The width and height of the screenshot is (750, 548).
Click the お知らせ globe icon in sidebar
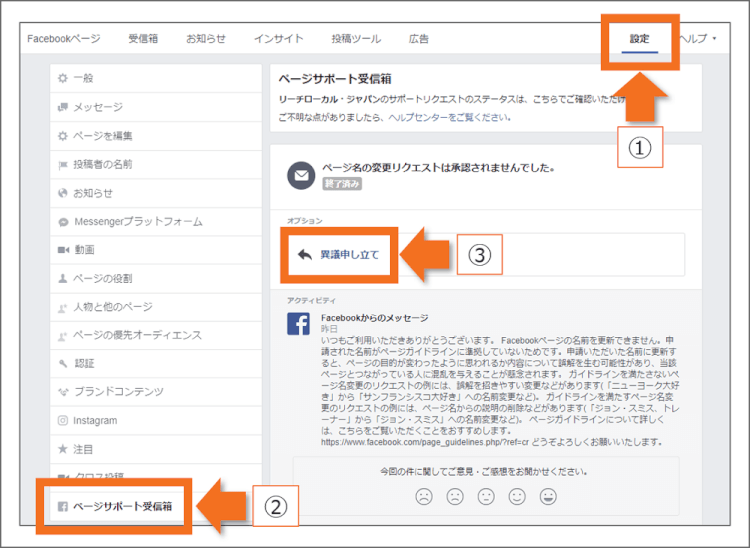[63, 193]
